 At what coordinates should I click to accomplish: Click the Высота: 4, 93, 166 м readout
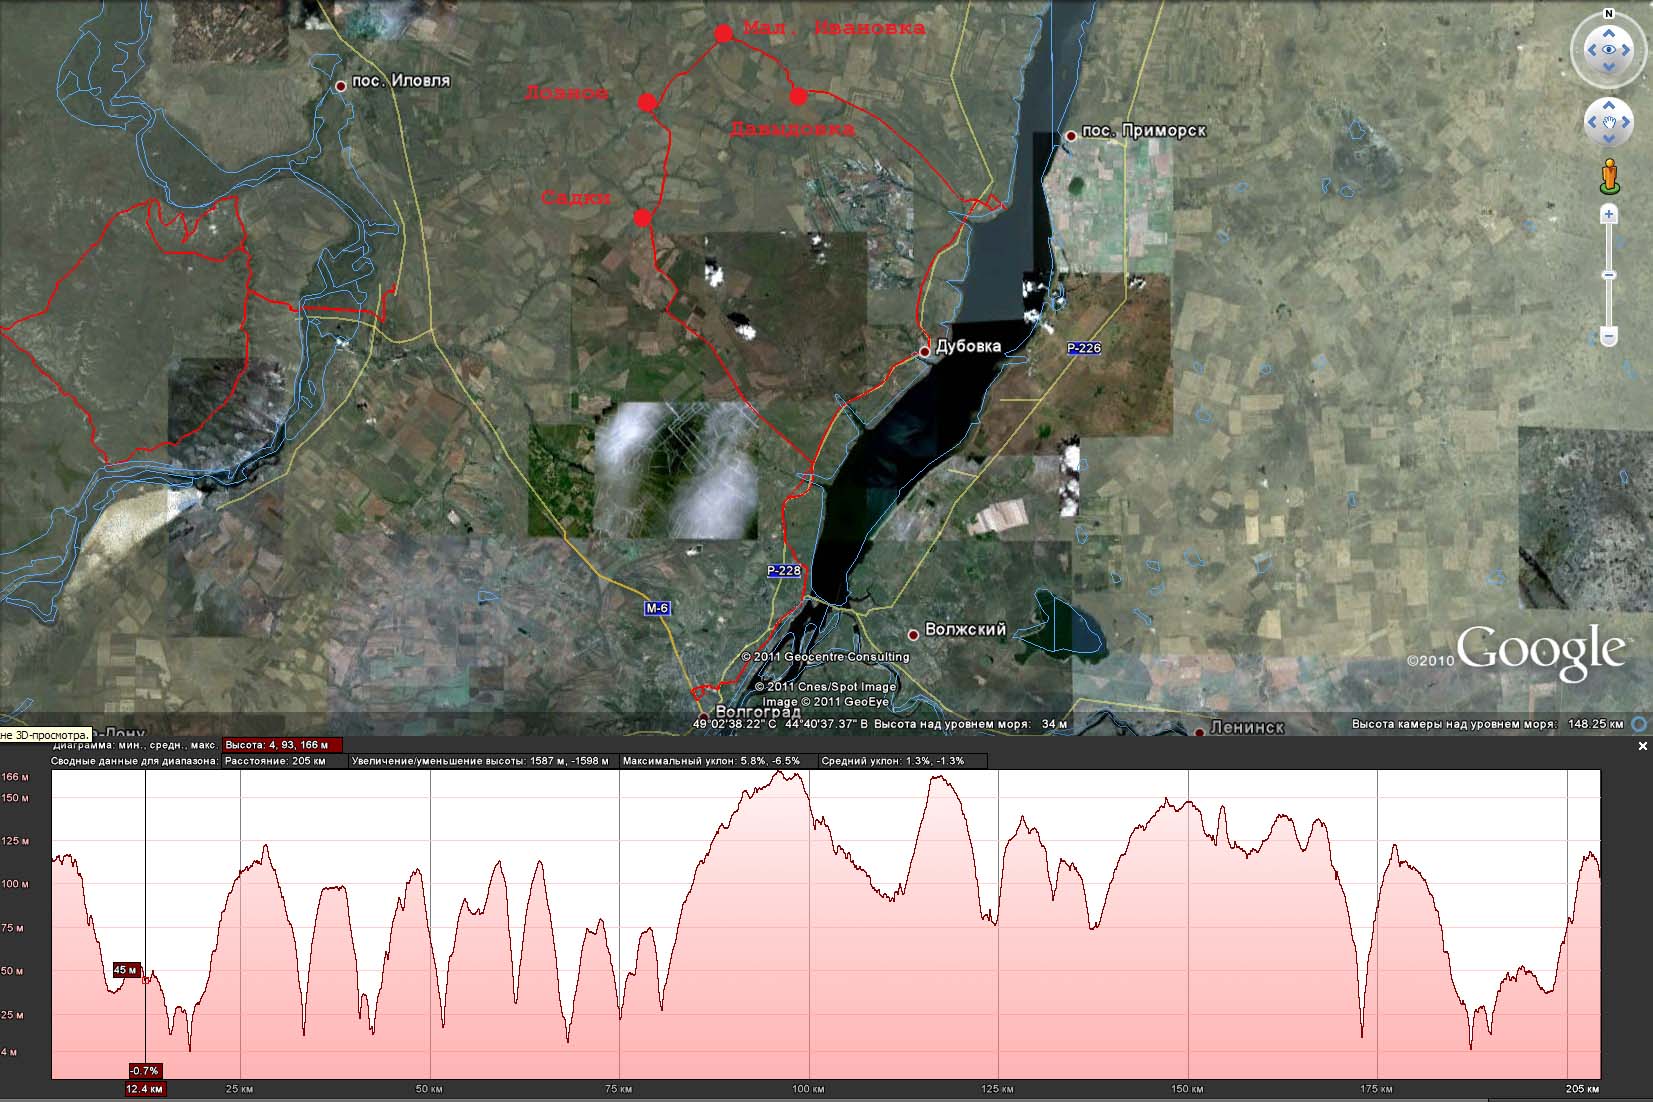coord(282,745)
